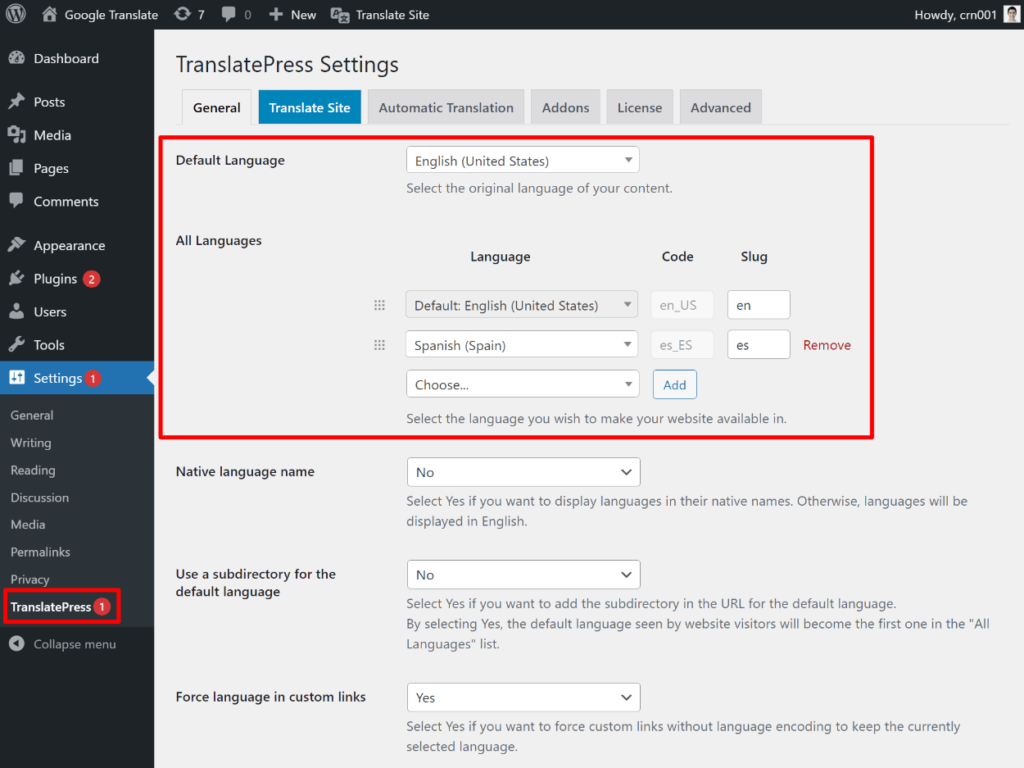Click the + New item in the toolbar
The height and width of the screenshot is (768, 1024).
pos(291,14)
